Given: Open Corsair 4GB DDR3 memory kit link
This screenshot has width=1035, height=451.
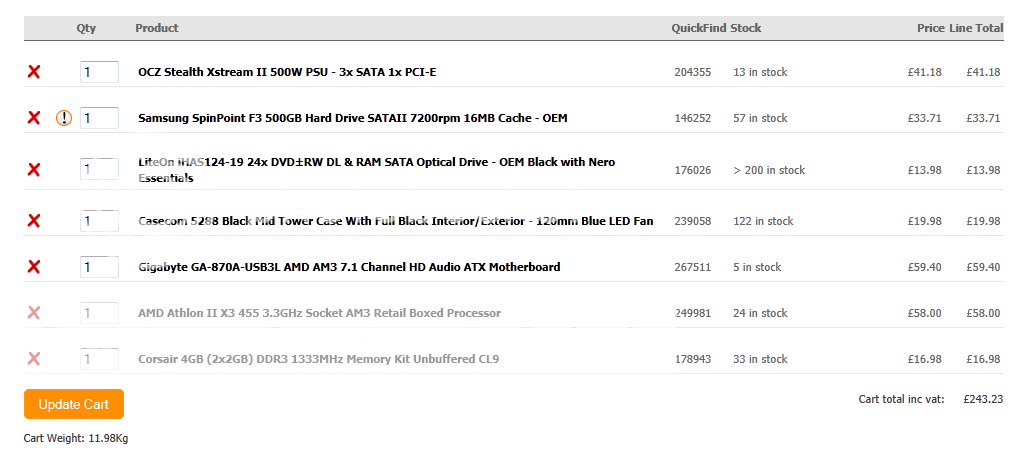Looking at the screenshot, I should click(x=318, y=359).
